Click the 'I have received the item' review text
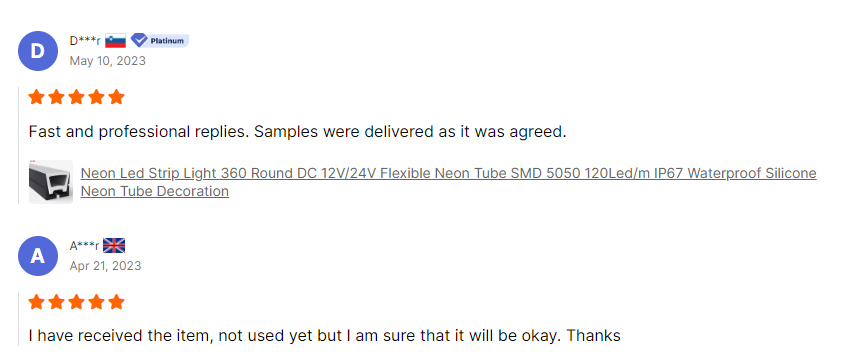Viewport: 846px width, 362px height. pyautogui.click(x=324, y=336)
